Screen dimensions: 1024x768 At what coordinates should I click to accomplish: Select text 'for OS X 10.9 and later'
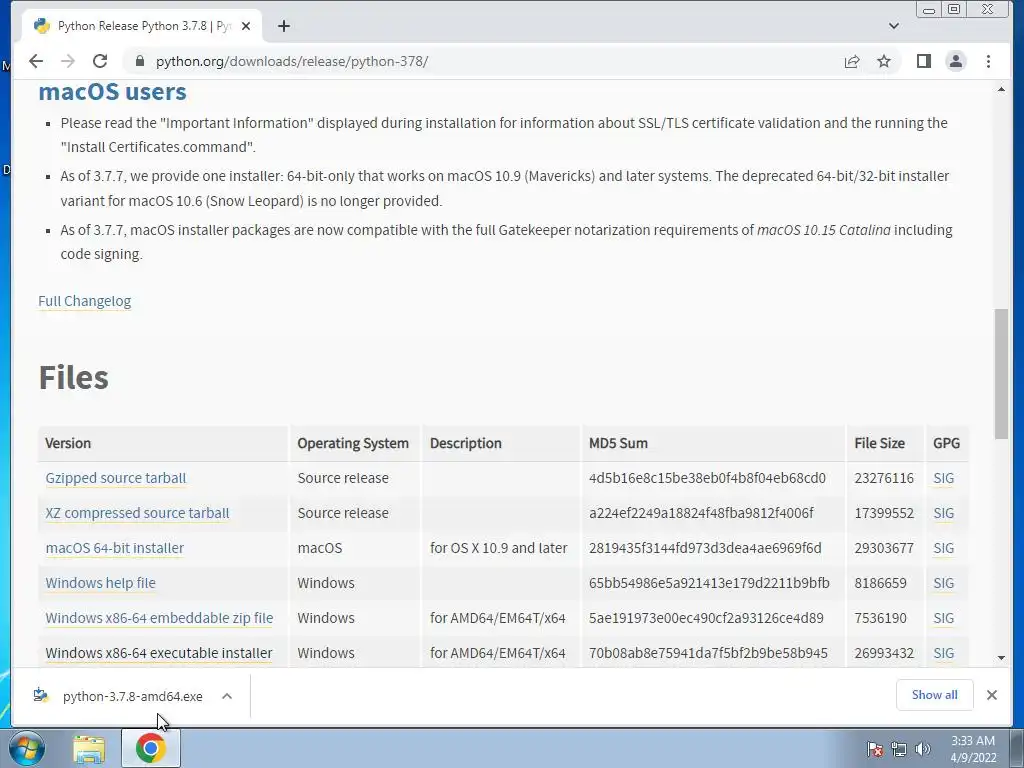[498, 548]
